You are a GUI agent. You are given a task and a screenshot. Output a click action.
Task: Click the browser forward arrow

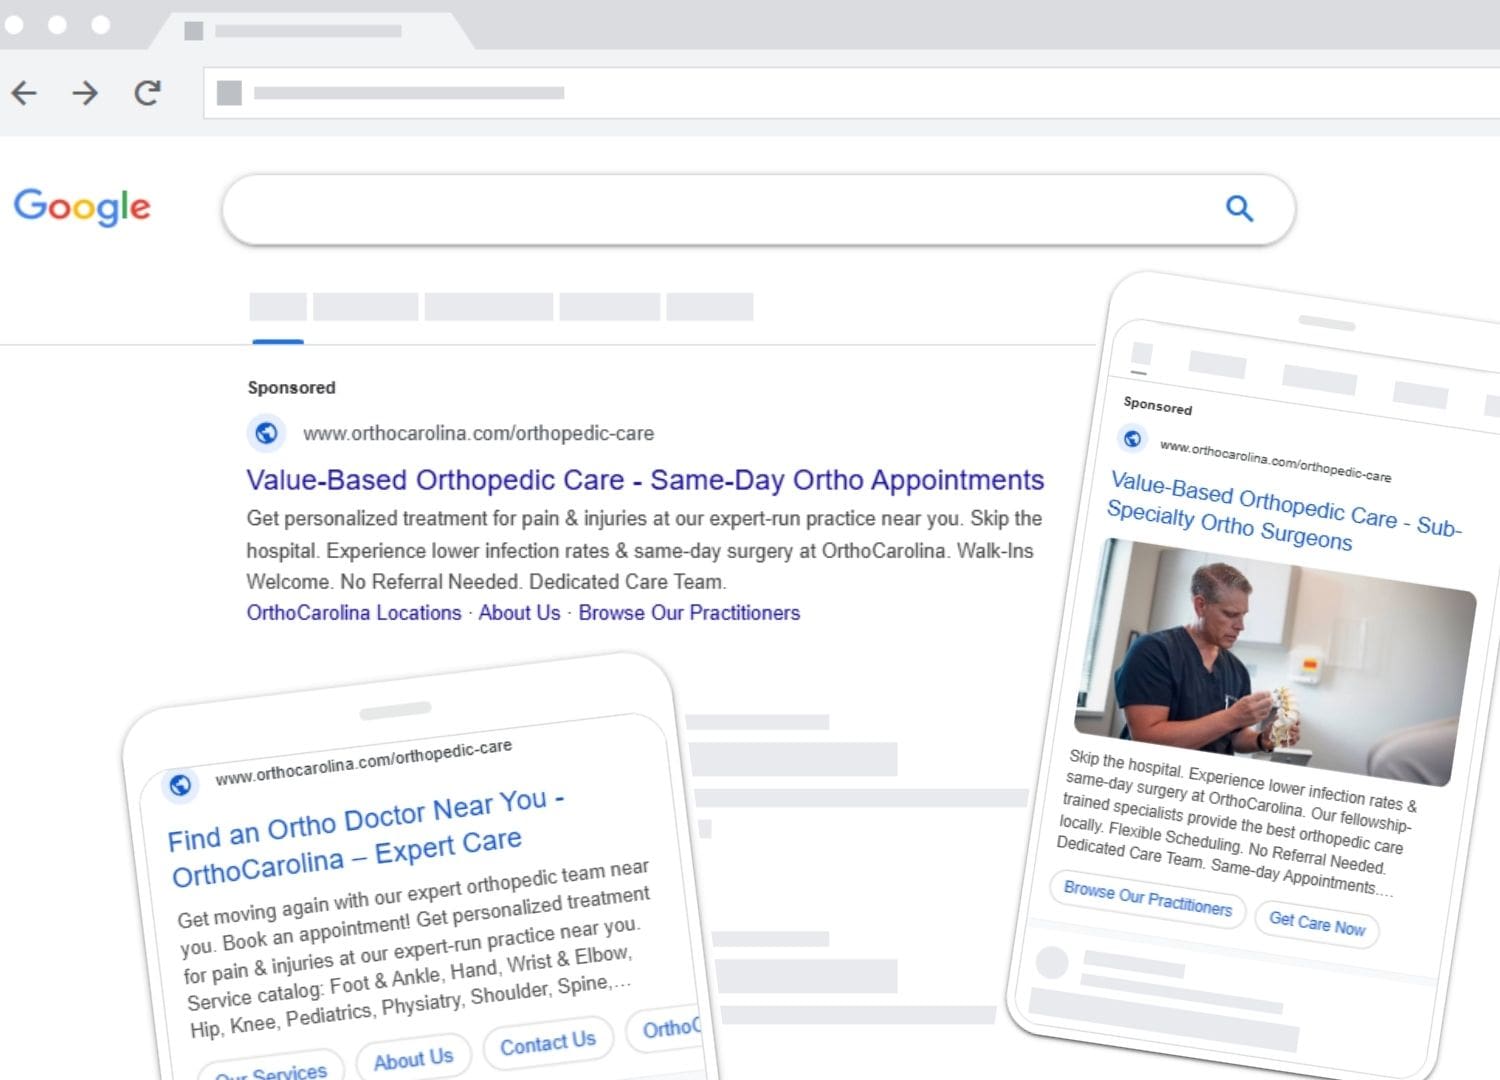coord(85,93)
